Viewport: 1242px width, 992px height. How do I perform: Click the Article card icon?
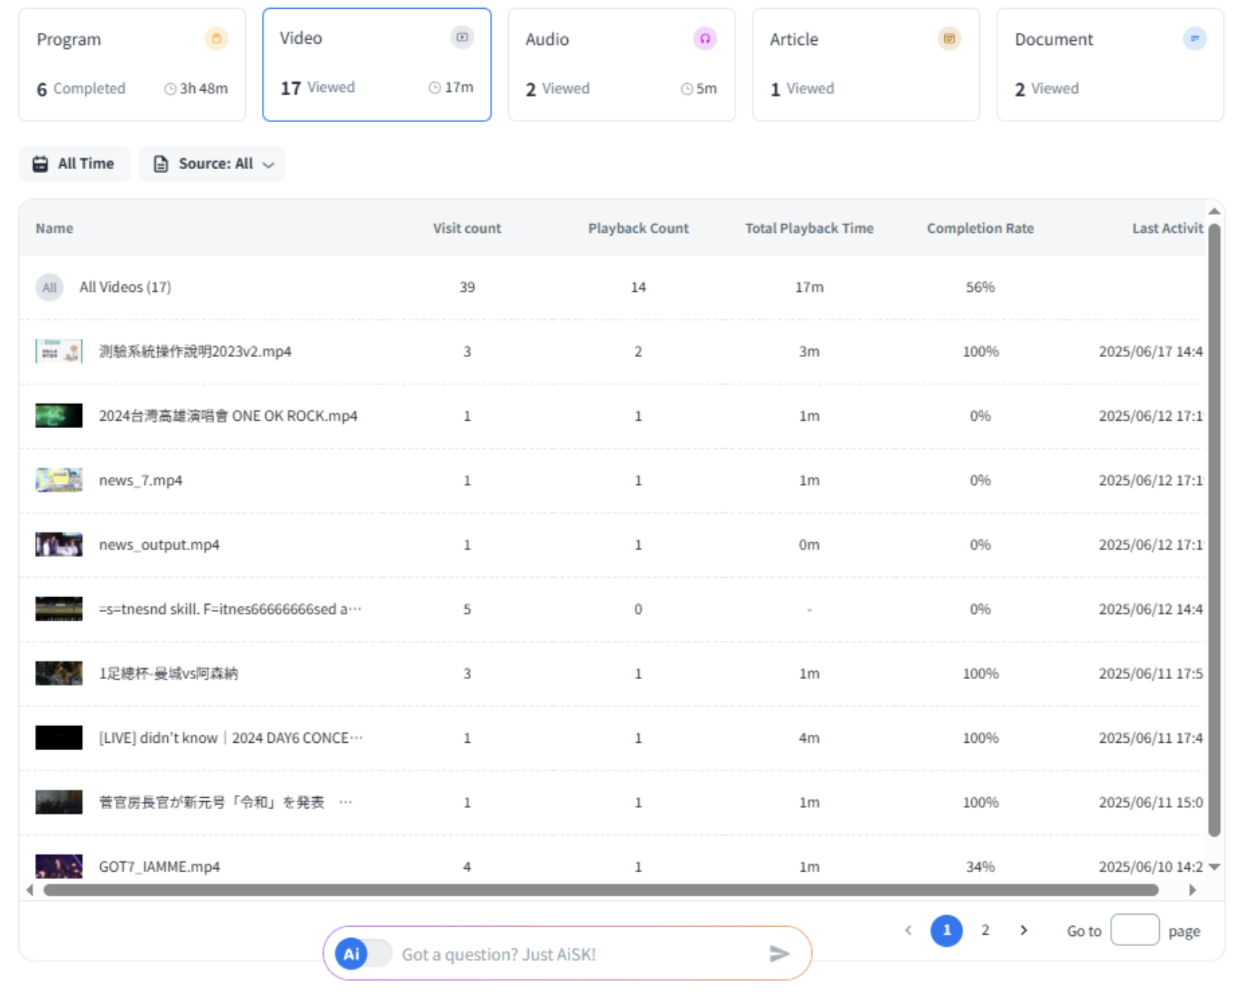[x=949, y=39]
